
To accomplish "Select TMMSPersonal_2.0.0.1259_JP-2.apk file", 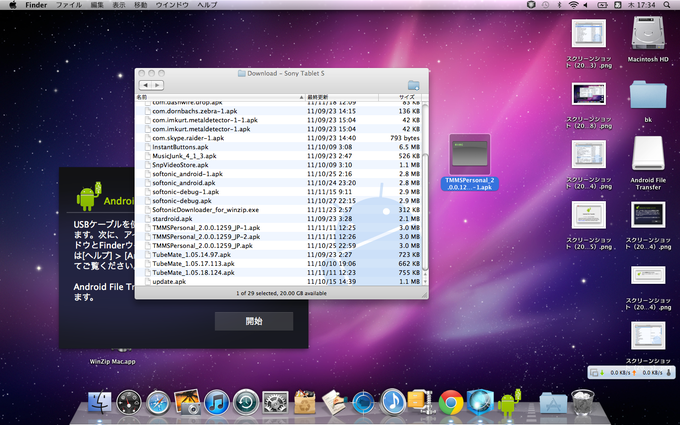I will coord(278,236).
